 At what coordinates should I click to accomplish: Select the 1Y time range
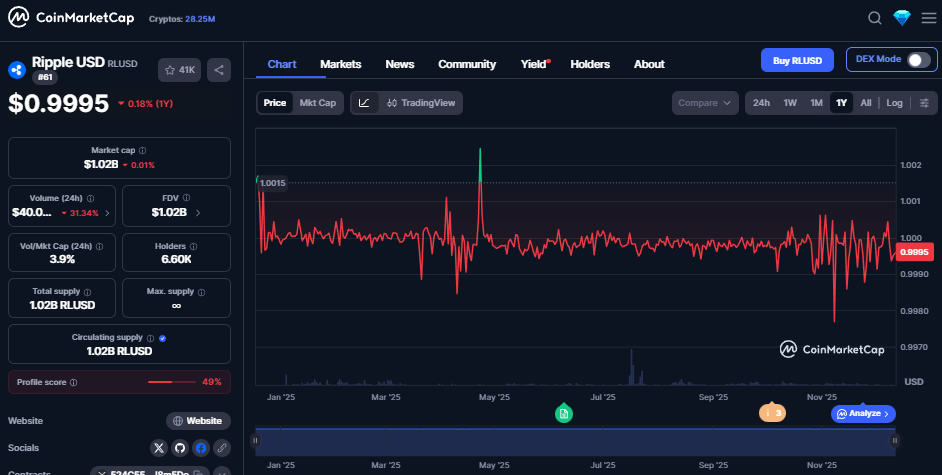point(841,103)
